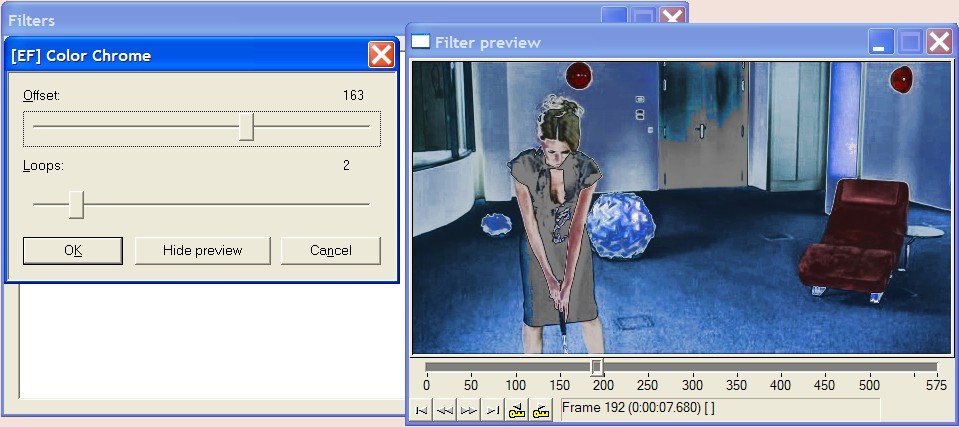Click the 0 start mark on ruler
Viewport: 959px width, 427px height.
tap(426, 385)
